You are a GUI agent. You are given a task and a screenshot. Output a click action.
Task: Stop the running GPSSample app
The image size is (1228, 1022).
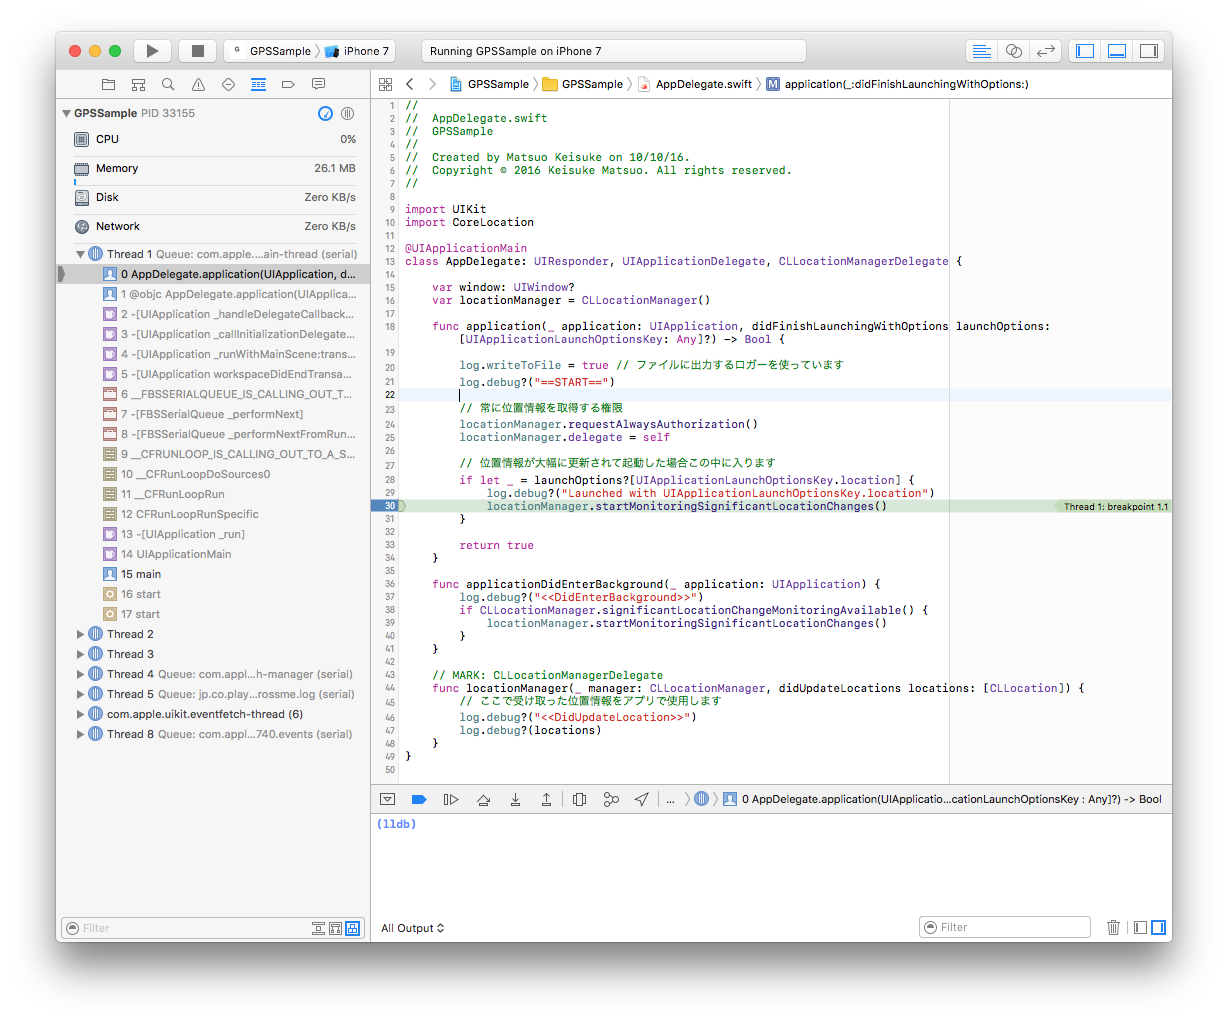(197, 51)
